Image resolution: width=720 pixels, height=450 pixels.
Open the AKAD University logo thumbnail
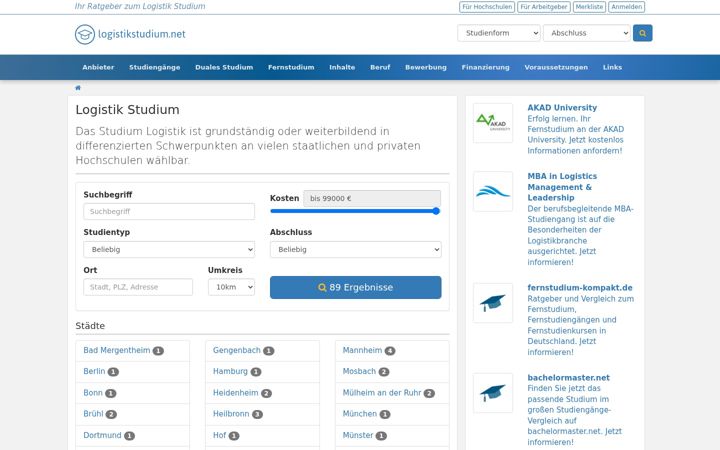(493, 123)
